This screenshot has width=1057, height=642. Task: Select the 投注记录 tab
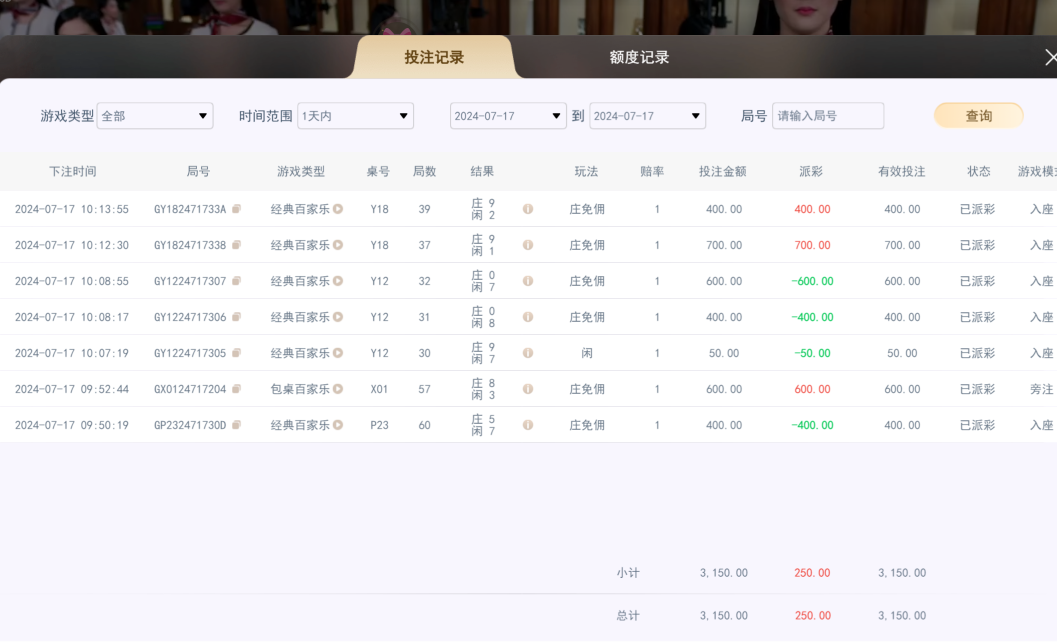tap(432, 57)
